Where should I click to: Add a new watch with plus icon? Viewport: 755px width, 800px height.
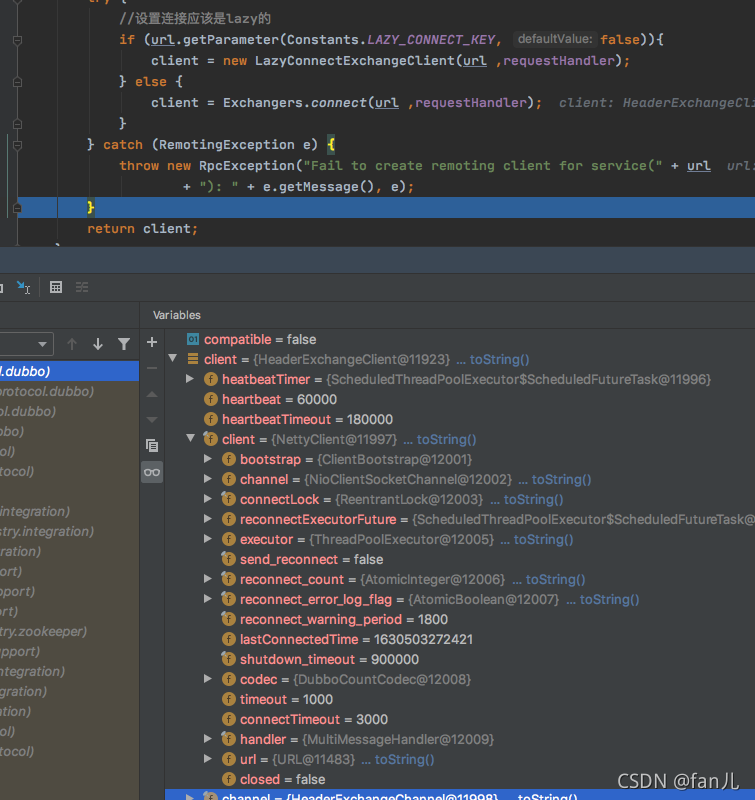click(152, 342)
